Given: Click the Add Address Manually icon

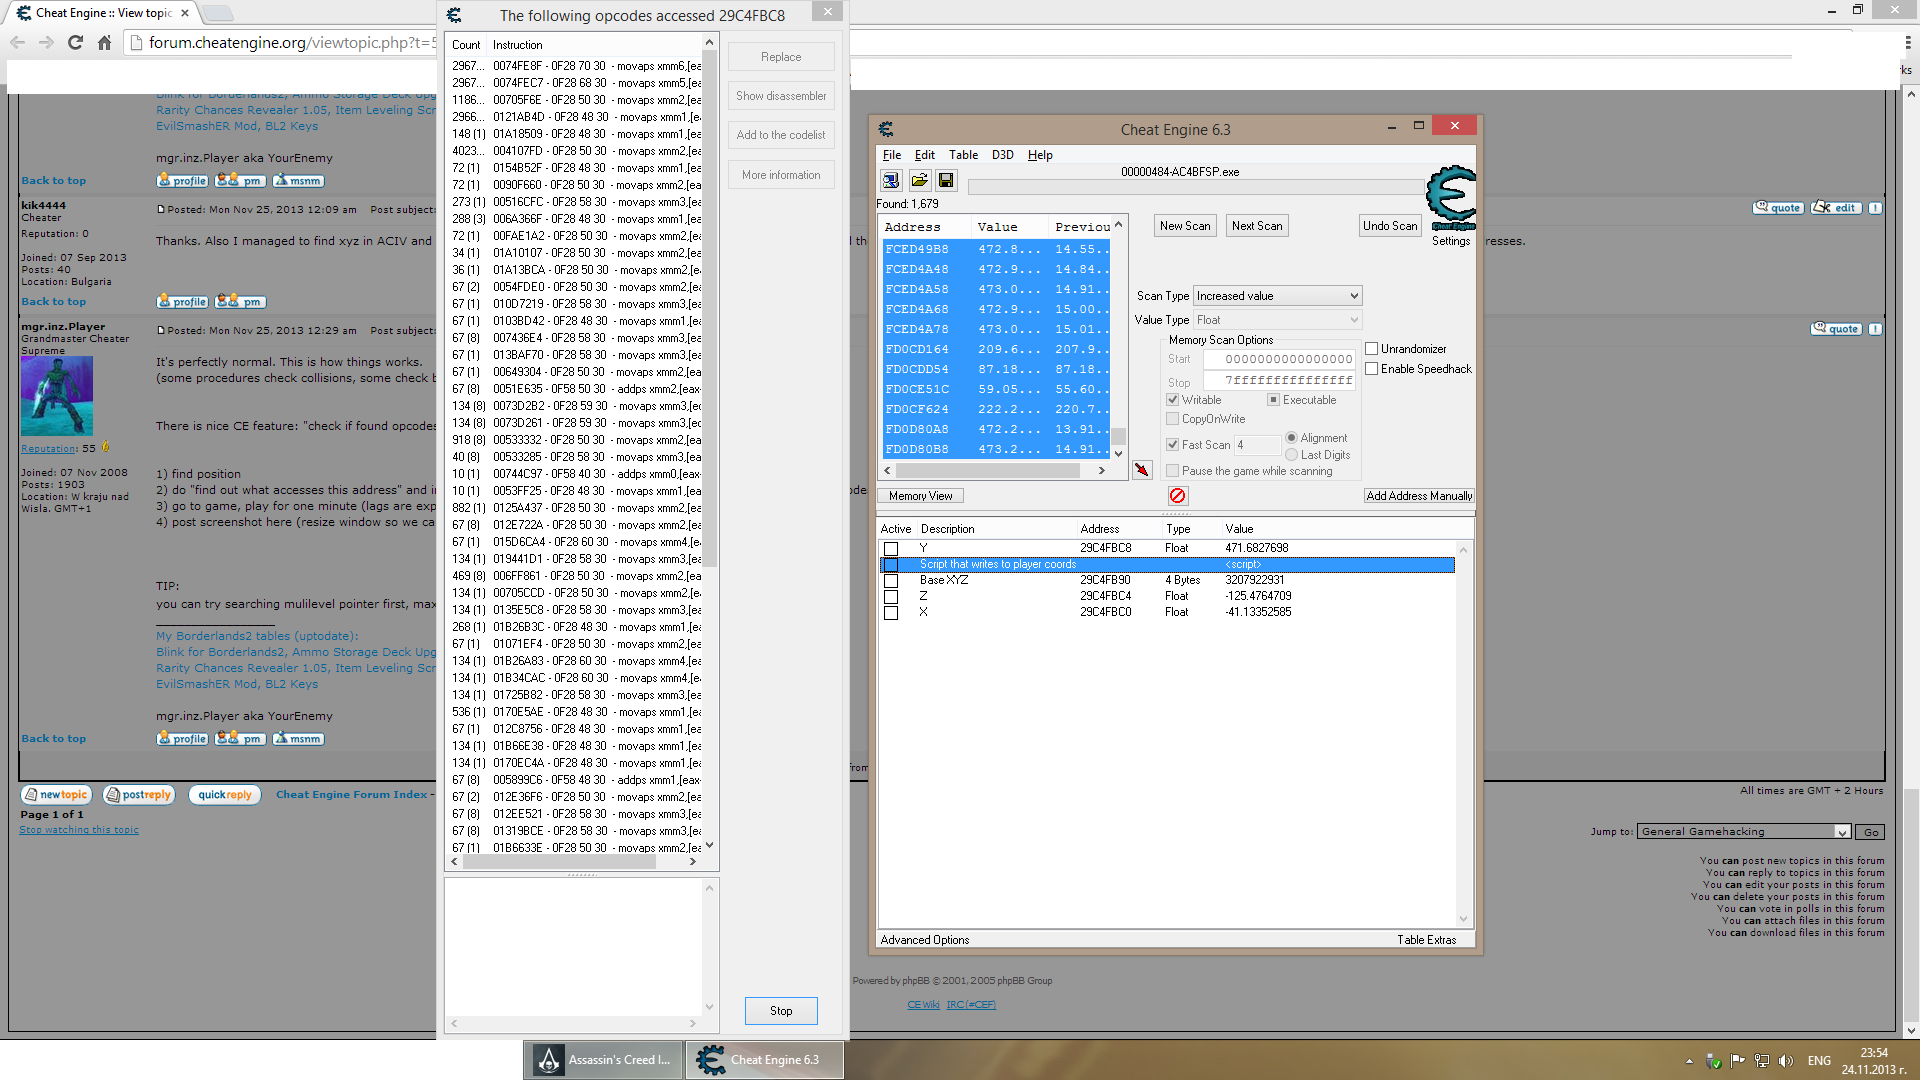Looking at the screenshot, I should pyautogui.click(x=1418, y=495).
